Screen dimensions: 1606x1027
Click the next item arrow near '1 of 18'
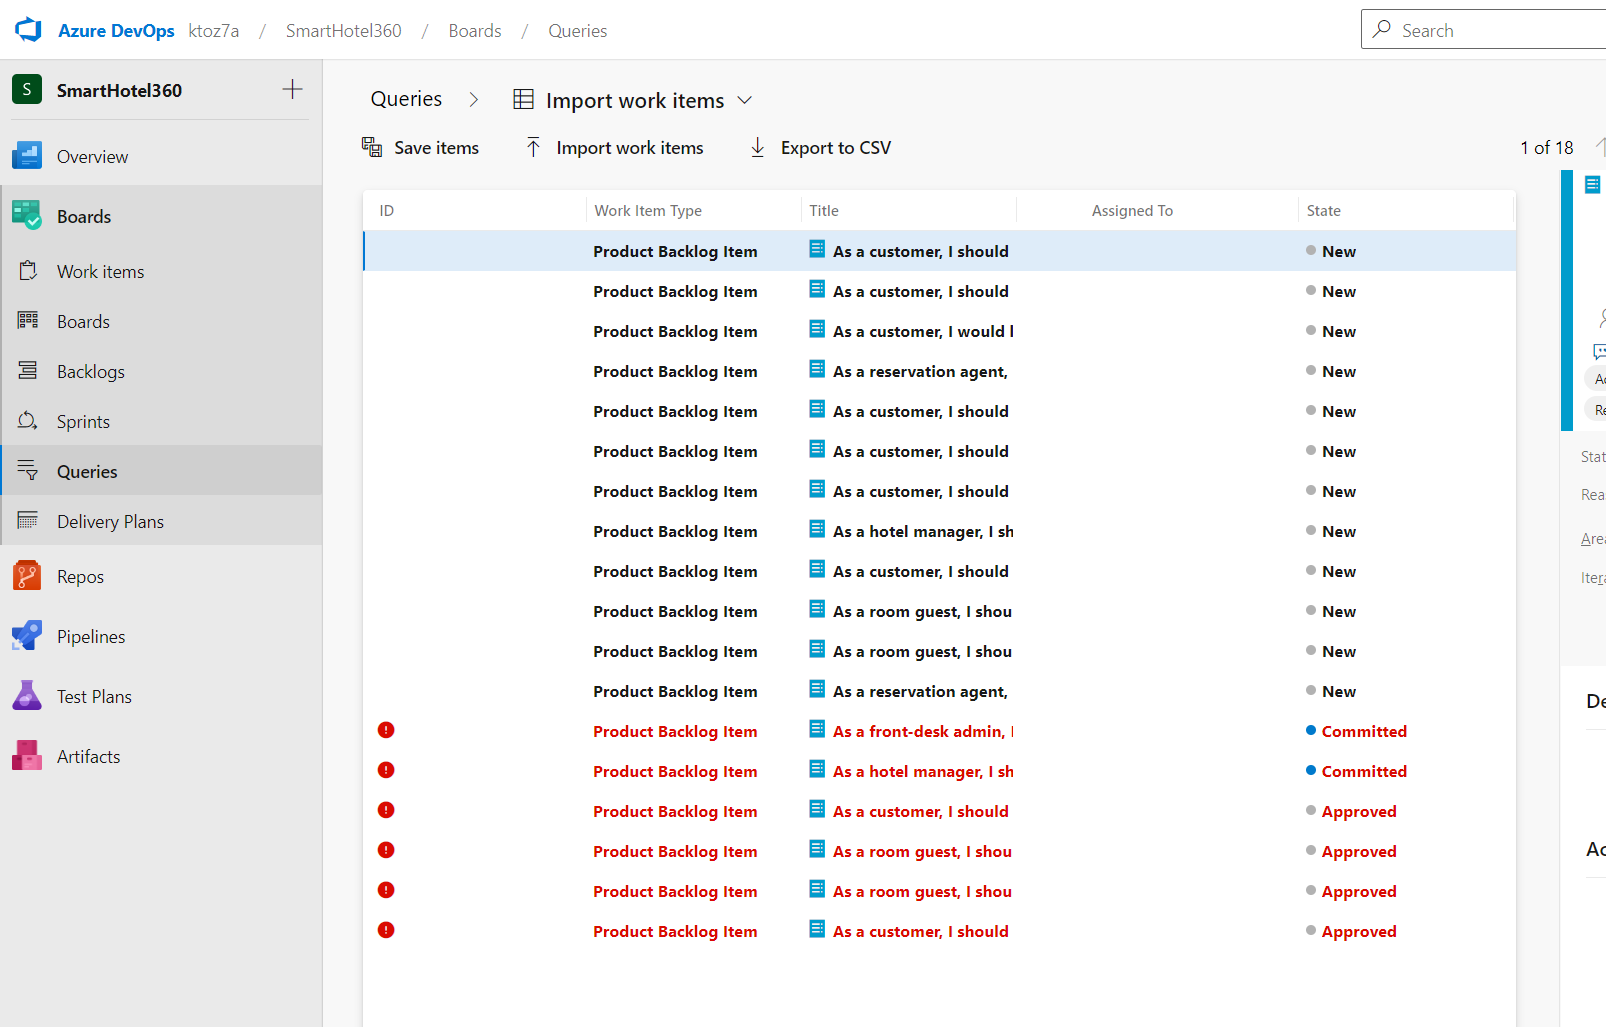click(1599, 147)
